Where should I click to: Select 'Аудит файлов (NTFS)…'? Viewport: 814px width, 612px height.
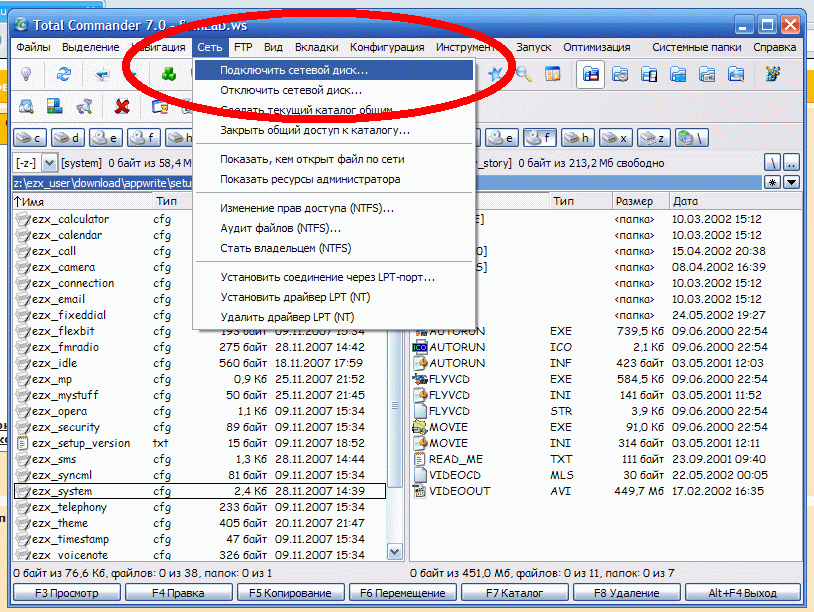coord(334,228)
